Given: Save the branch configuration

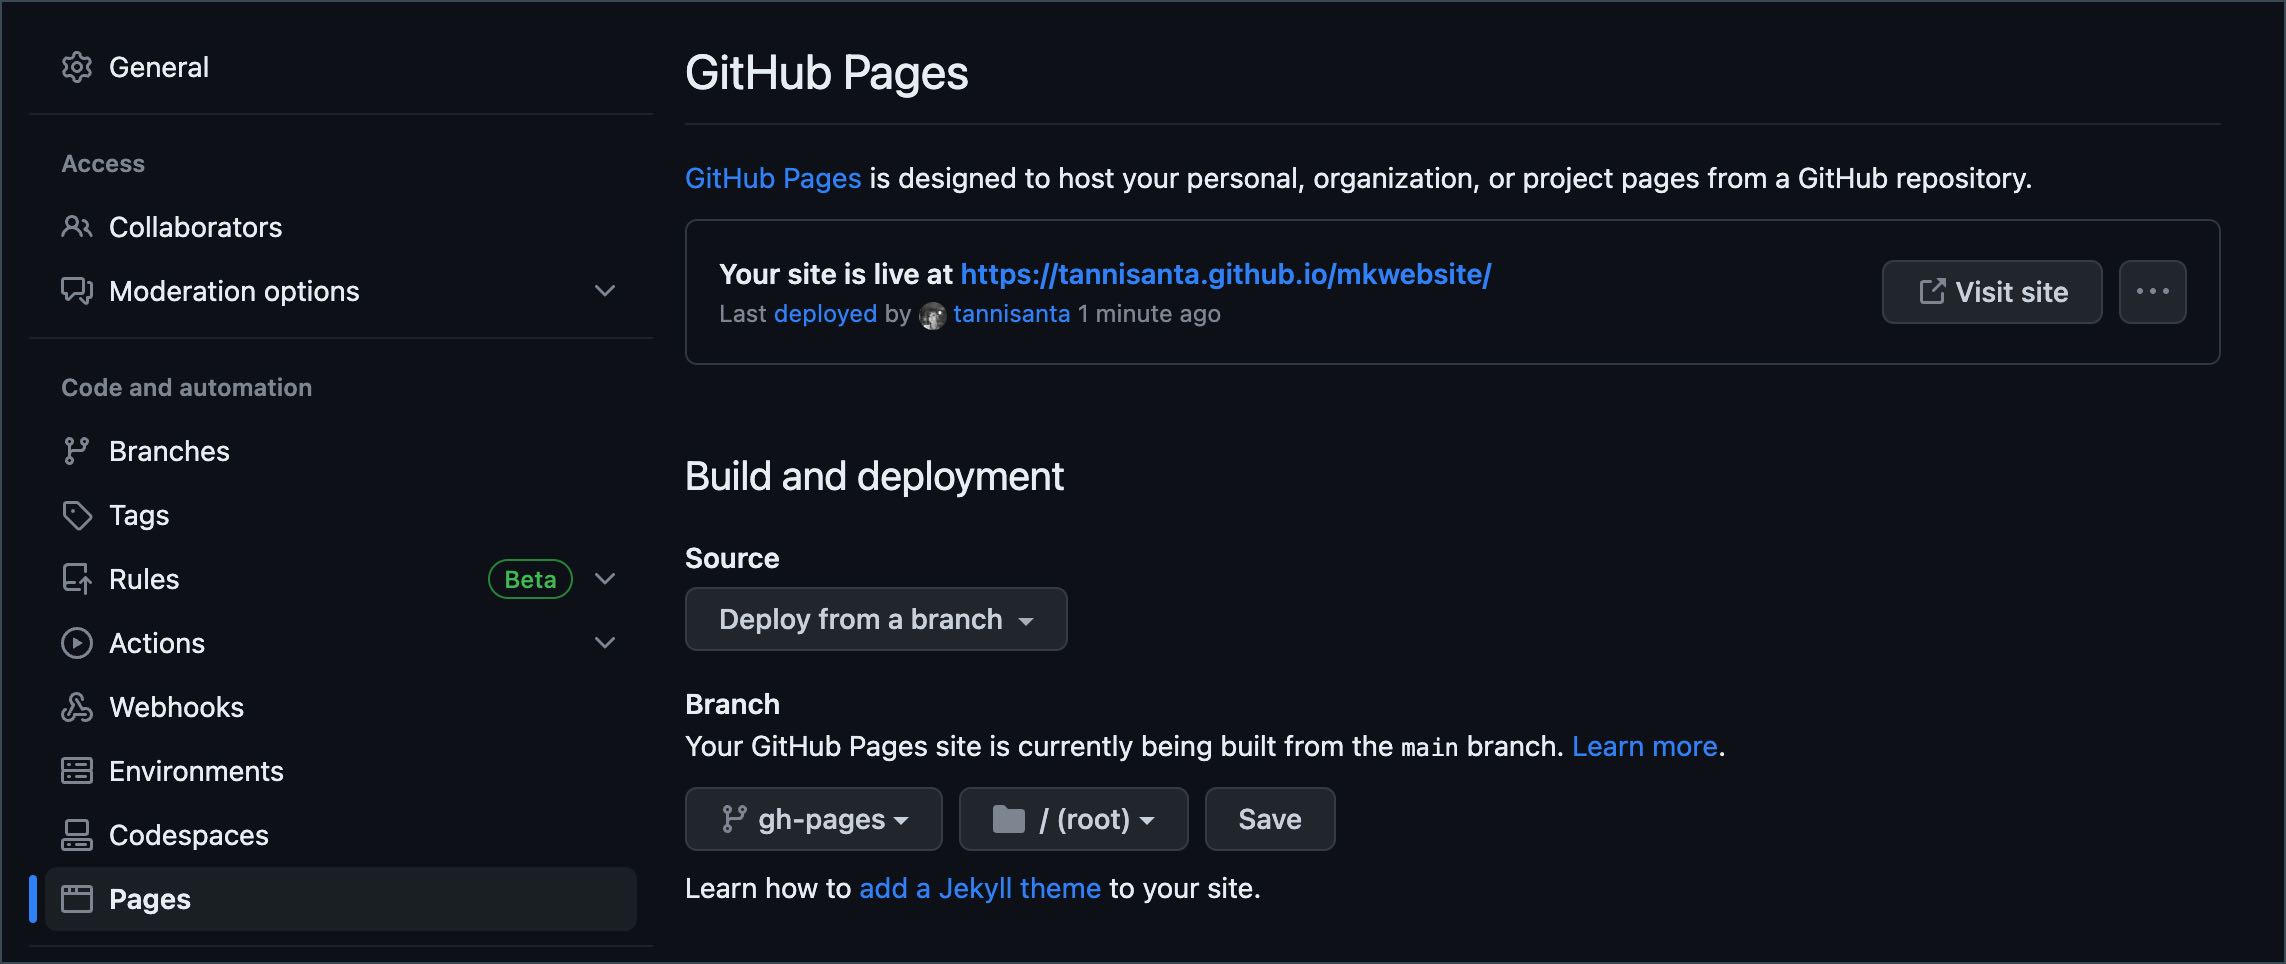Looking at the screenshot, I should click(x=1270, y=819).
